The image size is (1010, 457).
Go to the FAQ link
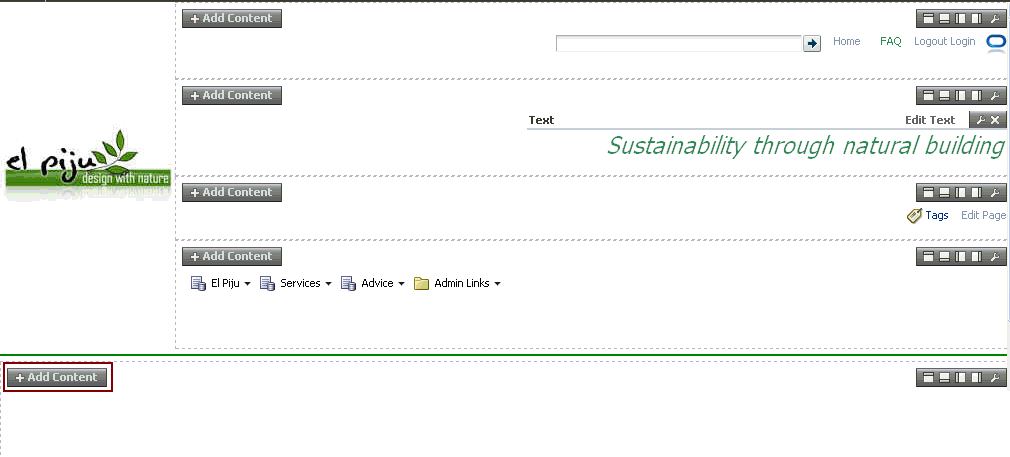891,41
